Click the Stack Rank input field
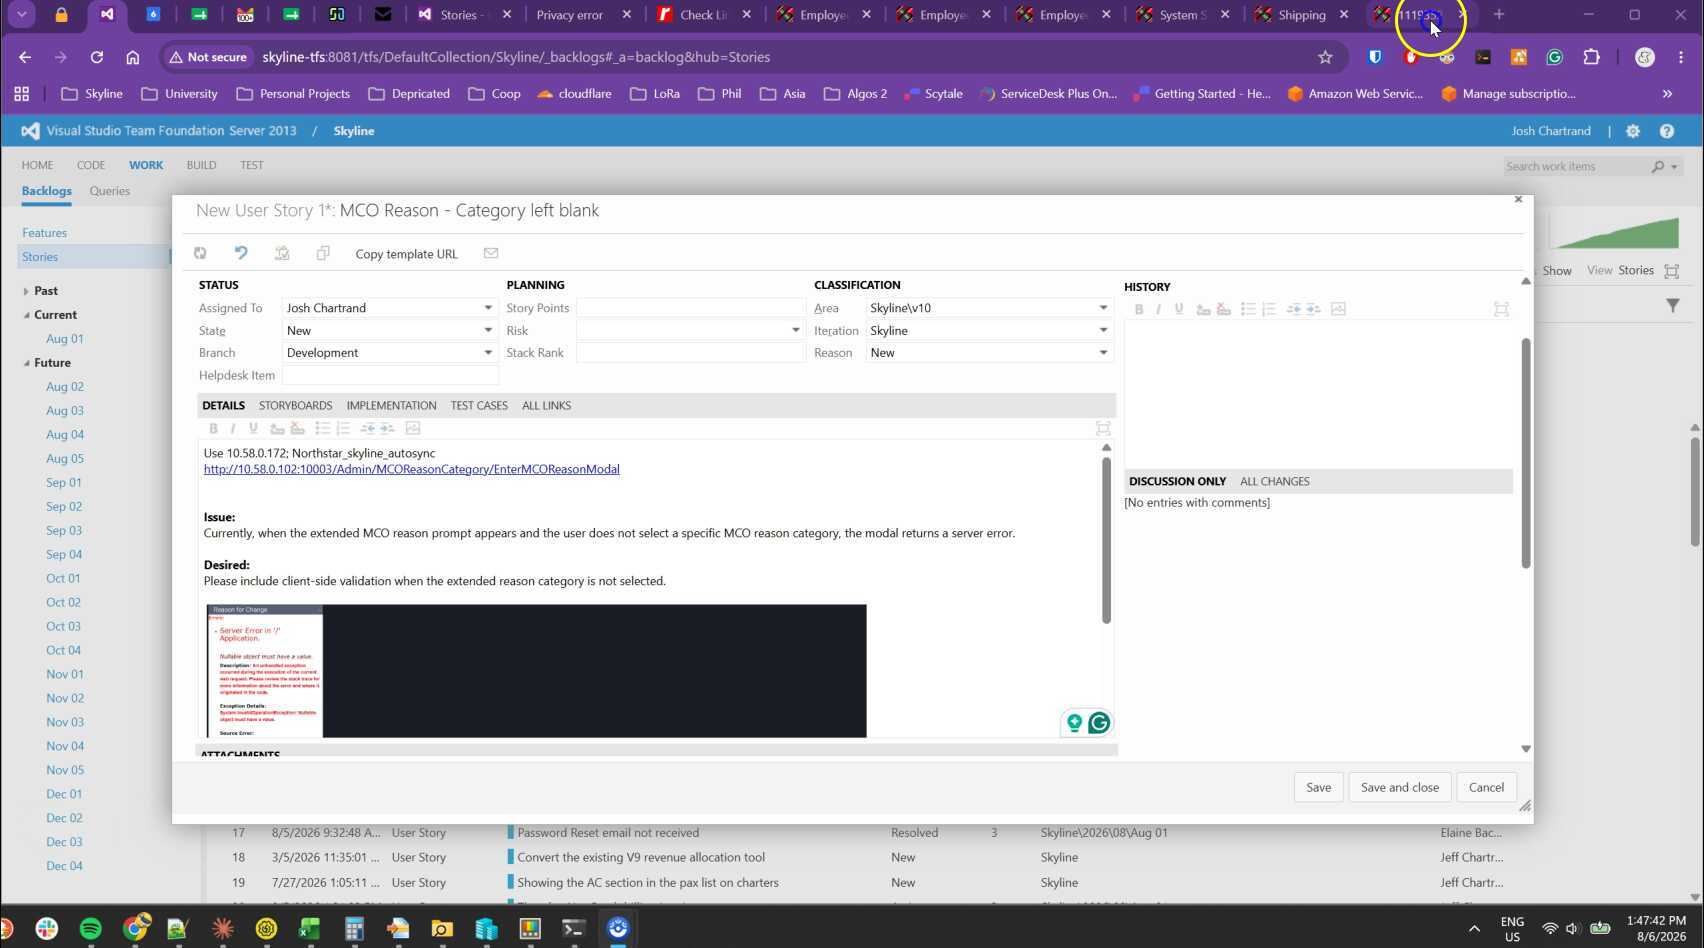 [x=690, y=353]
